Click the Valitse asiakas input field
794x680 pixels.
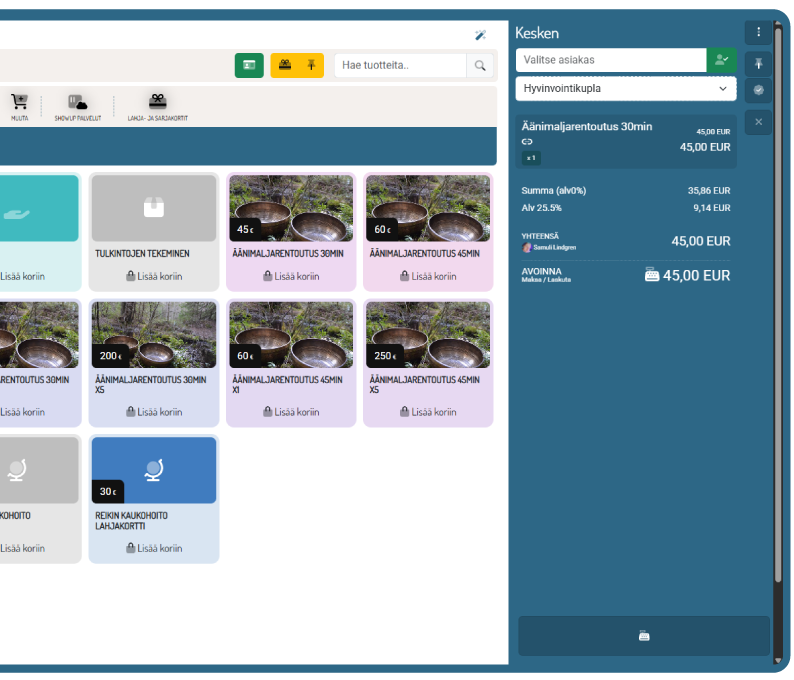610,60
